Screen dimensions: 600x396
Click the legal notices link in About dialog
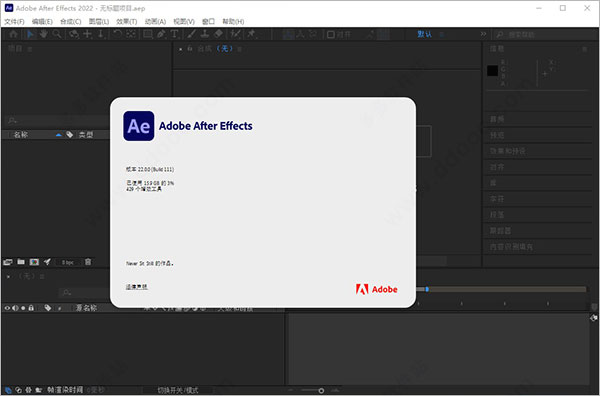[137, 287]
